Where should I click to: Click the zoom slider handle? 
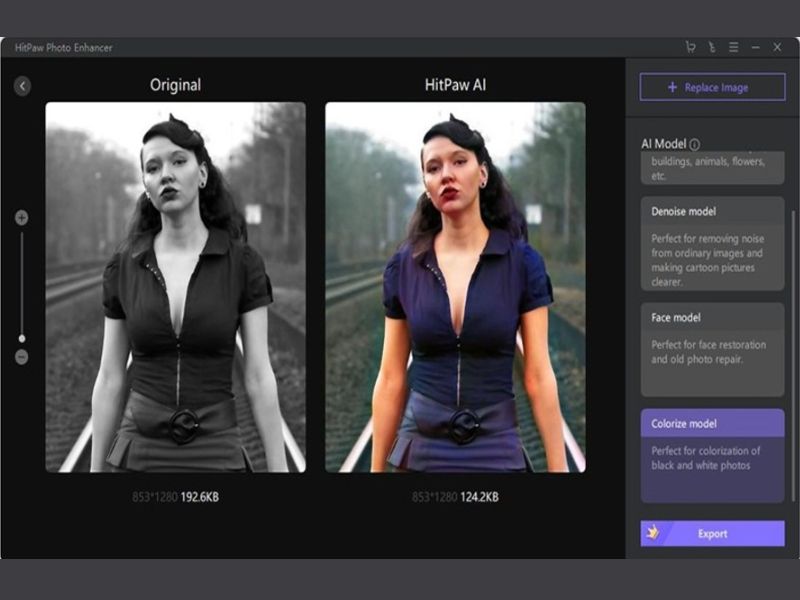pos(22,338)
